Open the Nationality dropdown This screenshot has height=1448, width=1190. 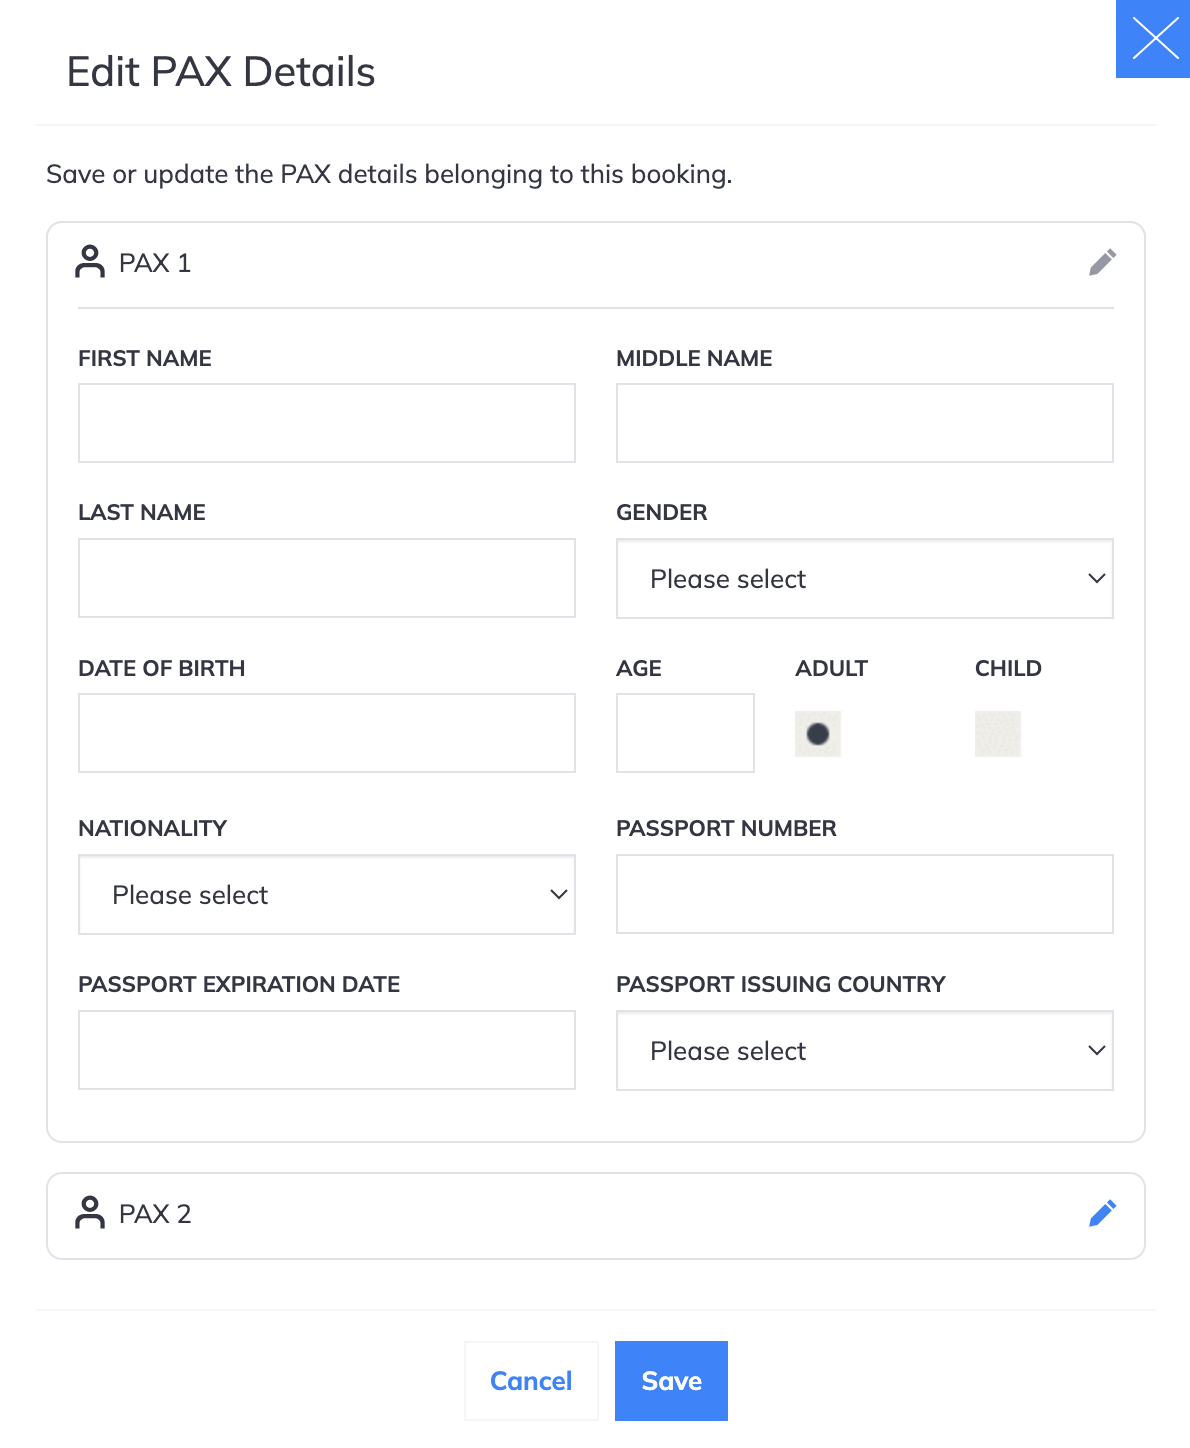click(x=327, y=895)
